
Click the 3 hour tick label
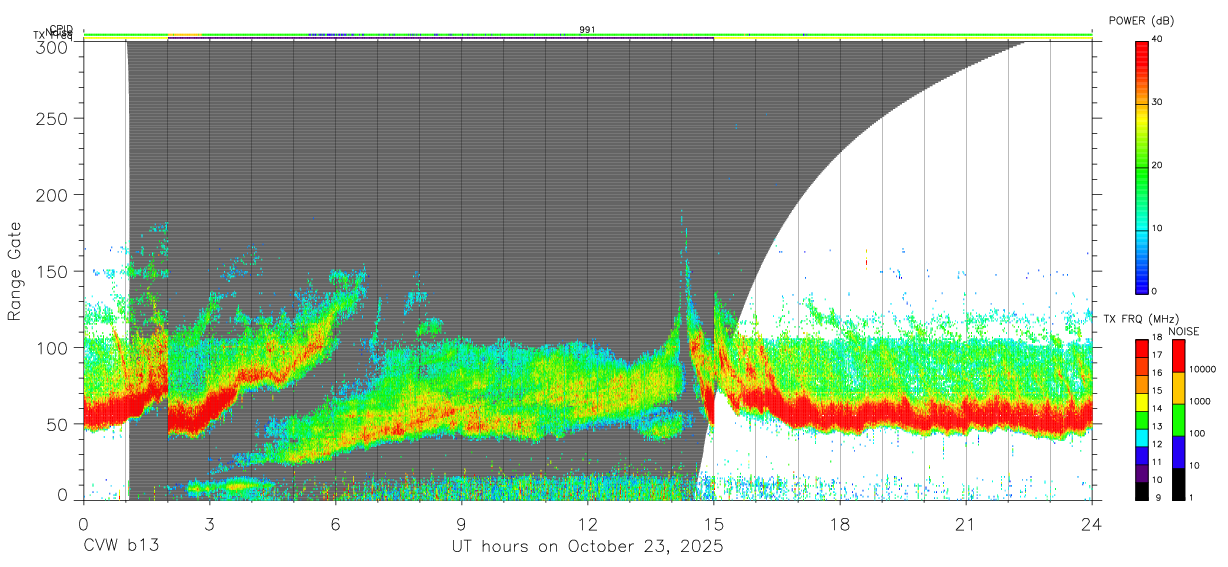tap(209, 524)
